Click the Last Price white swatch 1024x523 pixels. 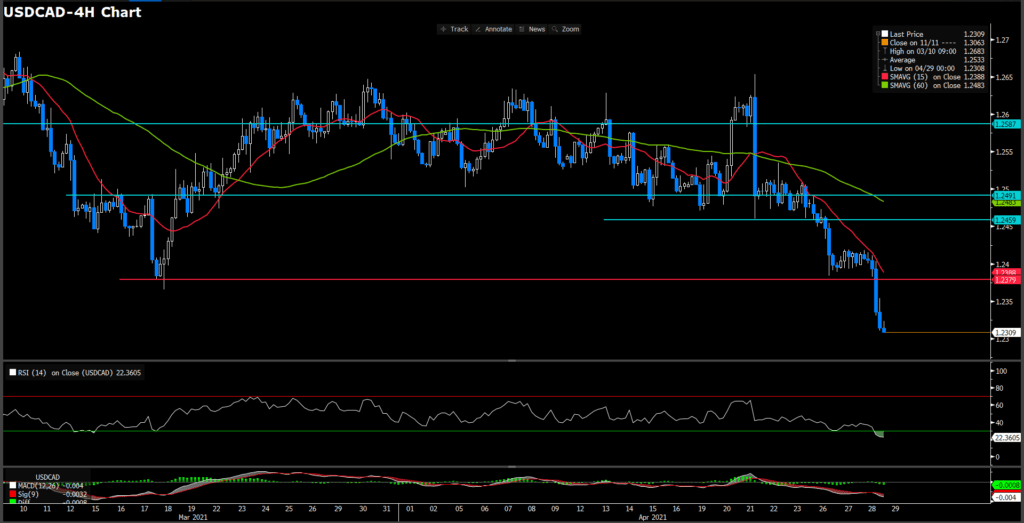885,34
